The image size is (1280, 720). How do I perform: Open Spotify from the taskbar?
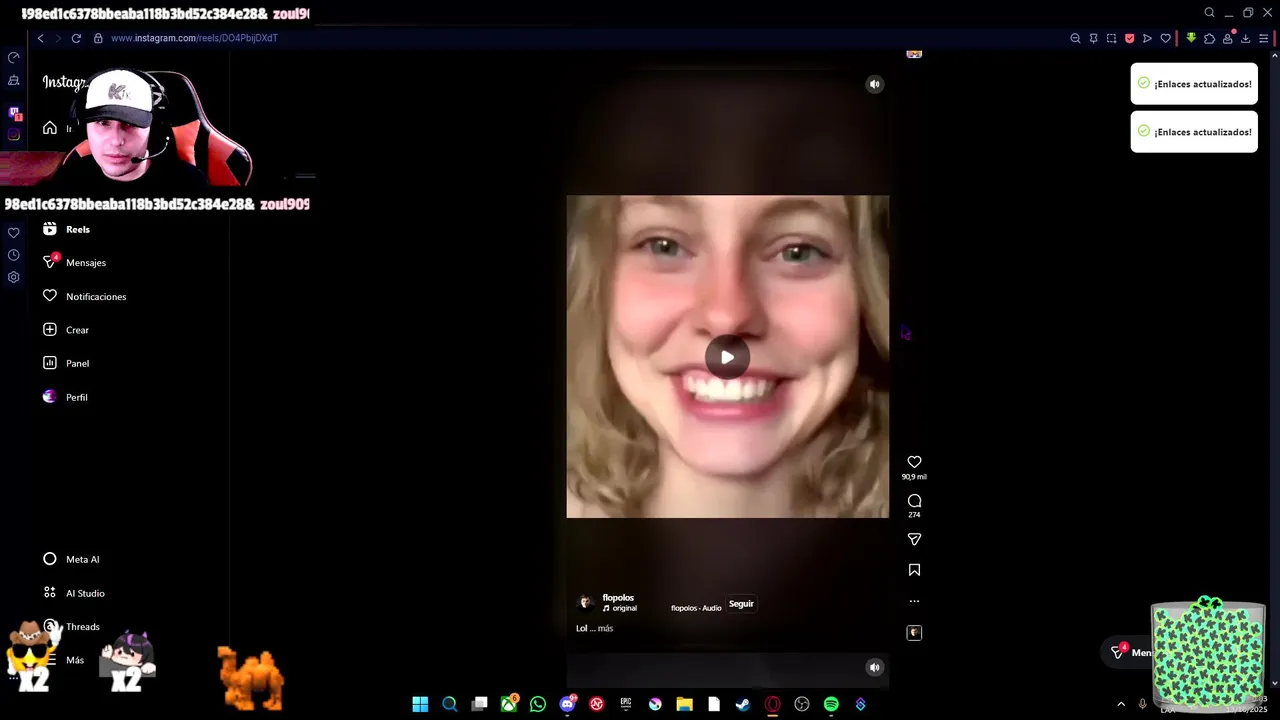[x=831, y=704]
